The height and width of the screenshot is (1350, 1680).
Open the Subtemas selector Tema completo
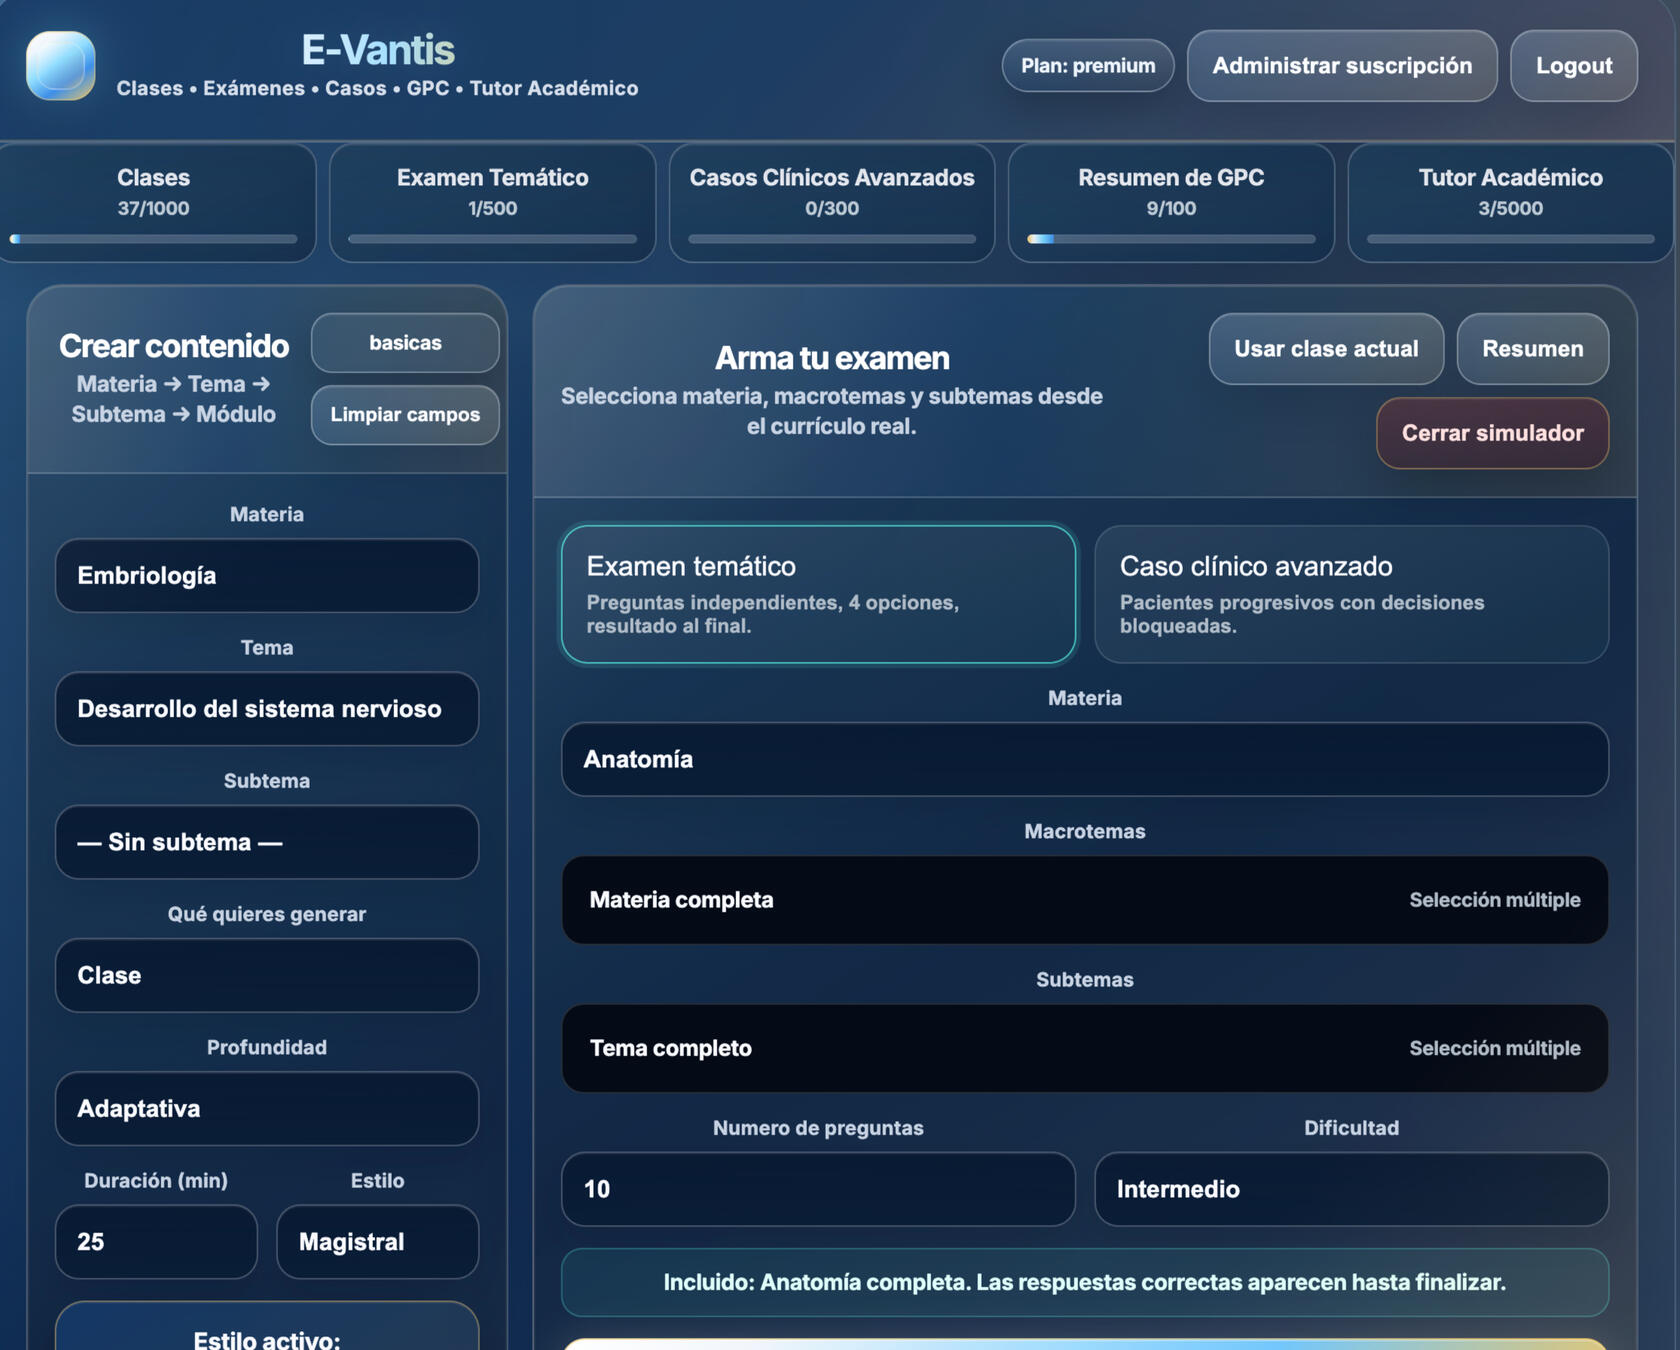(x=1085, y=1048)
